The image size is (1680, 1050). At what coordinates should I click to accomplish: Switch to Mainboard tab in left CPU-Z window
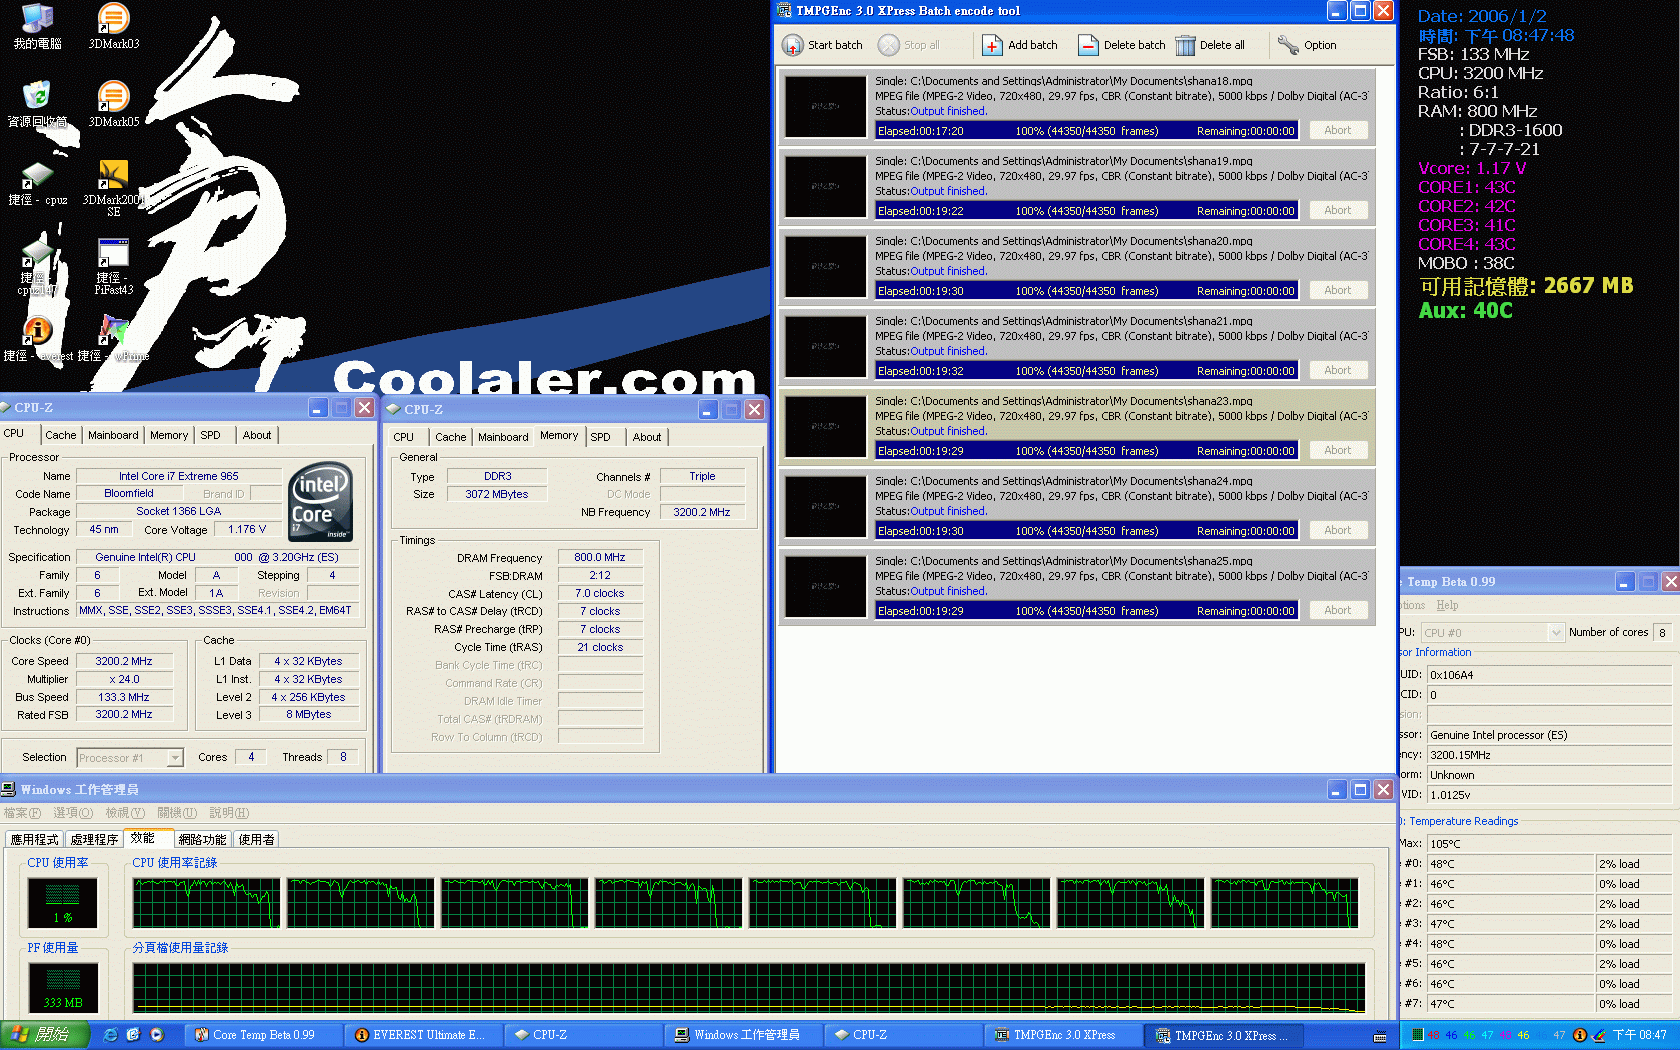click(113, 435)
